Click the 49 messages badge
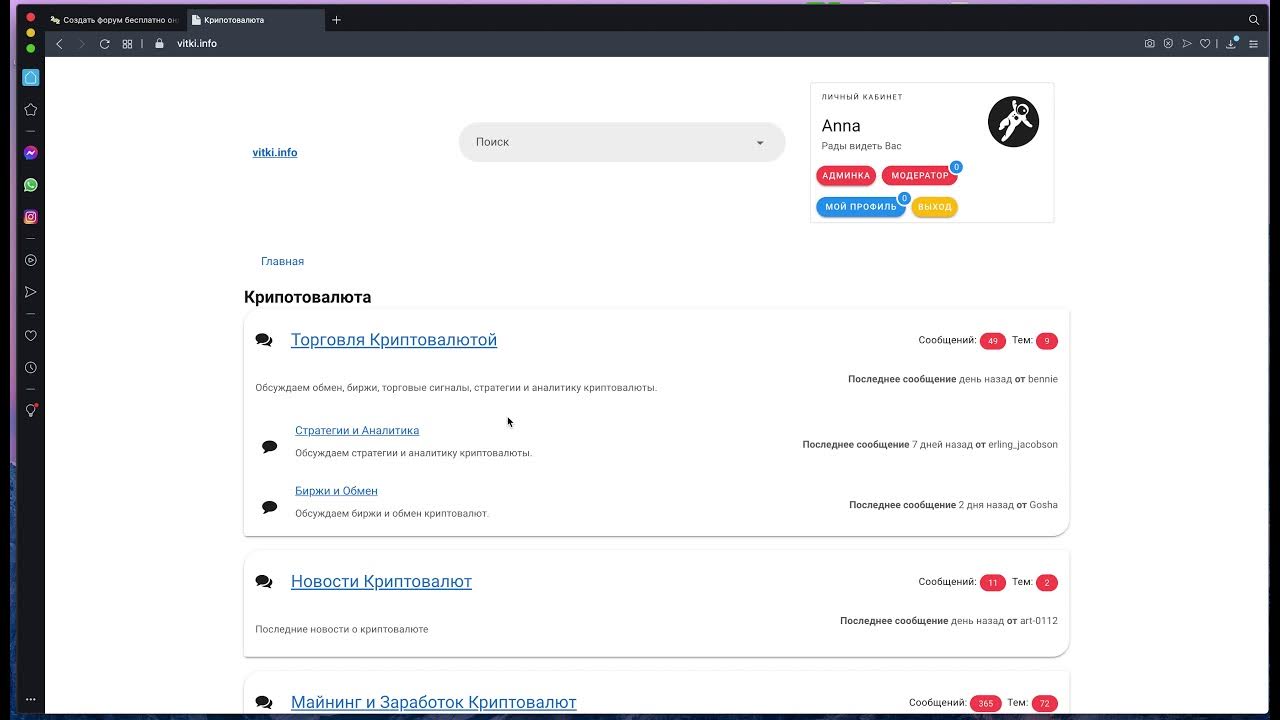The height and width of the screenshot is (720, 1280). click(993, 341)
